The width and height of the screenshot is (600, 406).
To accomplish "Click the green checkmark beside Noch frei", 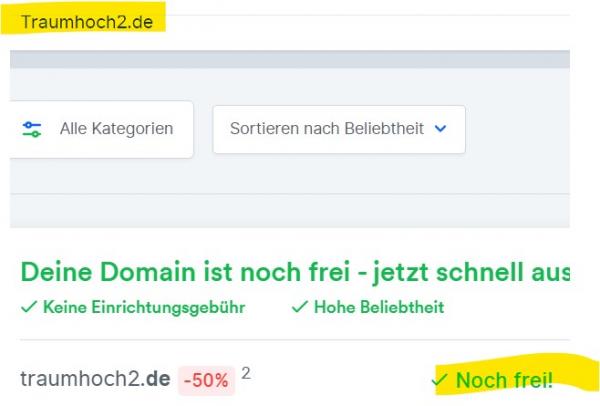I will [439, 380].
